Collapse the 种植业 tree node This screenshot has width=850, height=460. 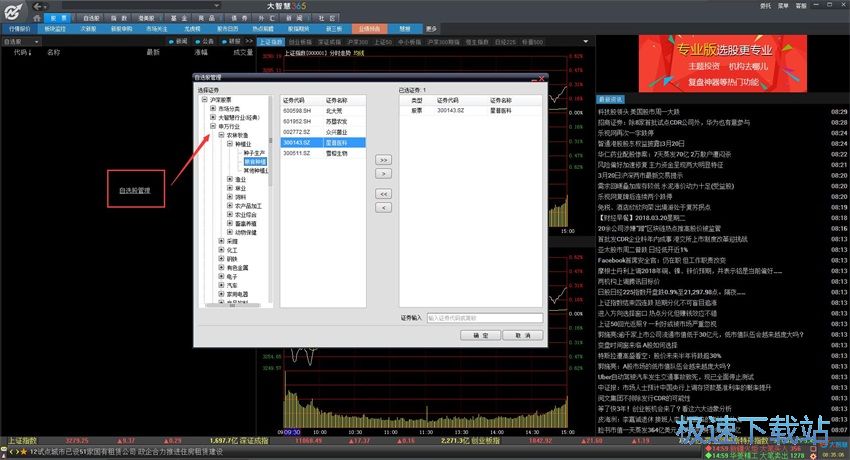tap(230, 144)
